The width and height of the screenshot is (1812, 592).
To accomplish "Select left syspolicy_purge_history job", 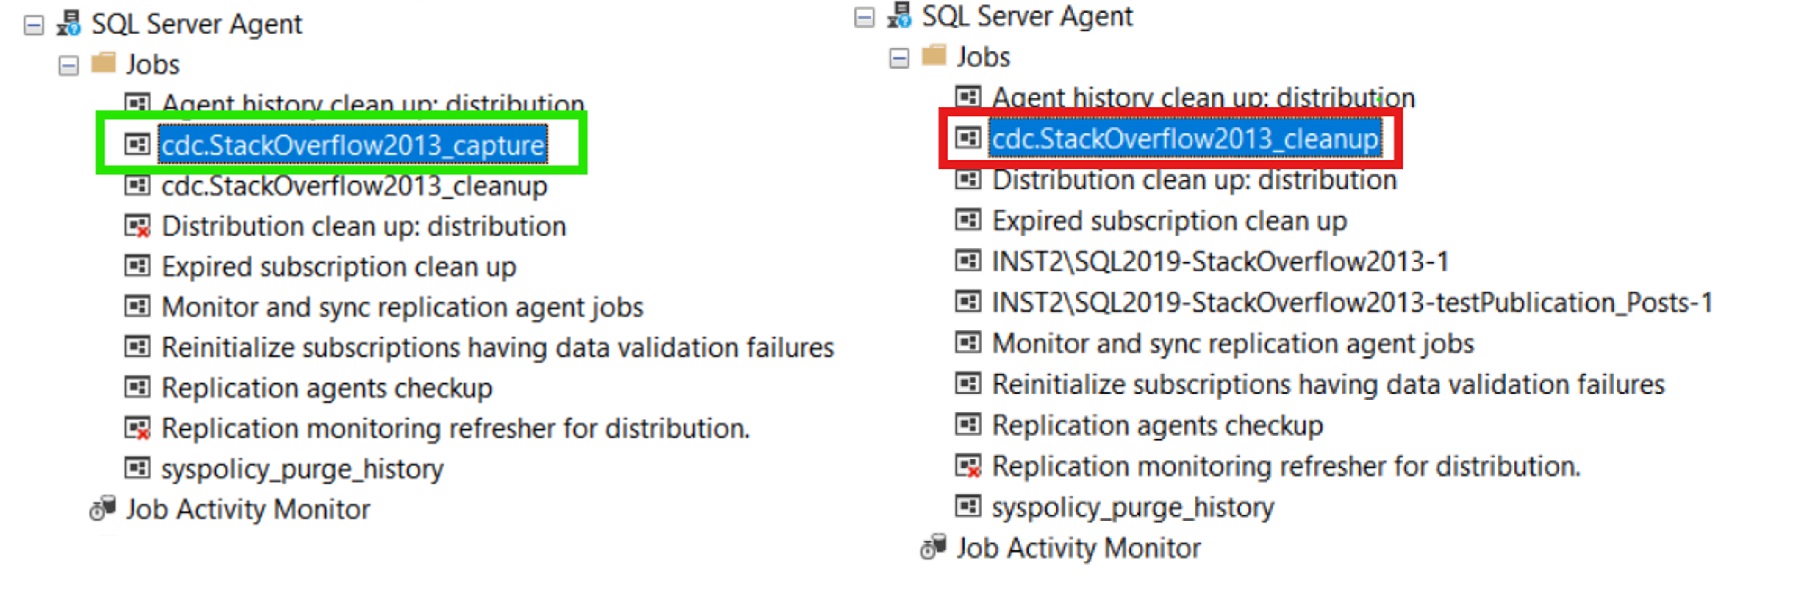I will [x=303, y=469].
